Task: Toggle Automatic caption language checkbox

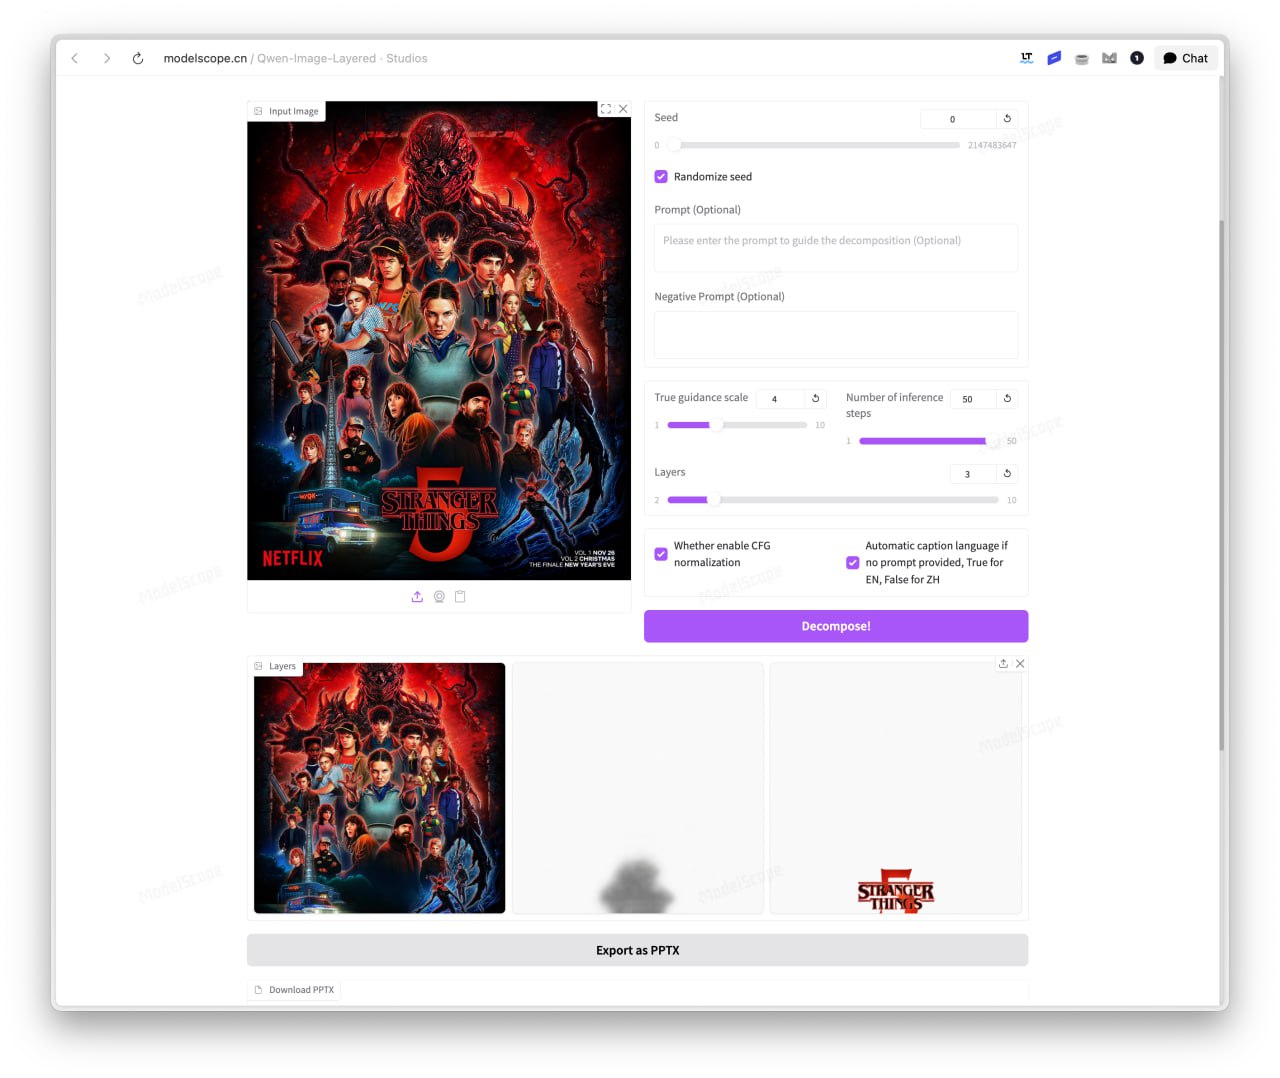Action: (853, 563)
